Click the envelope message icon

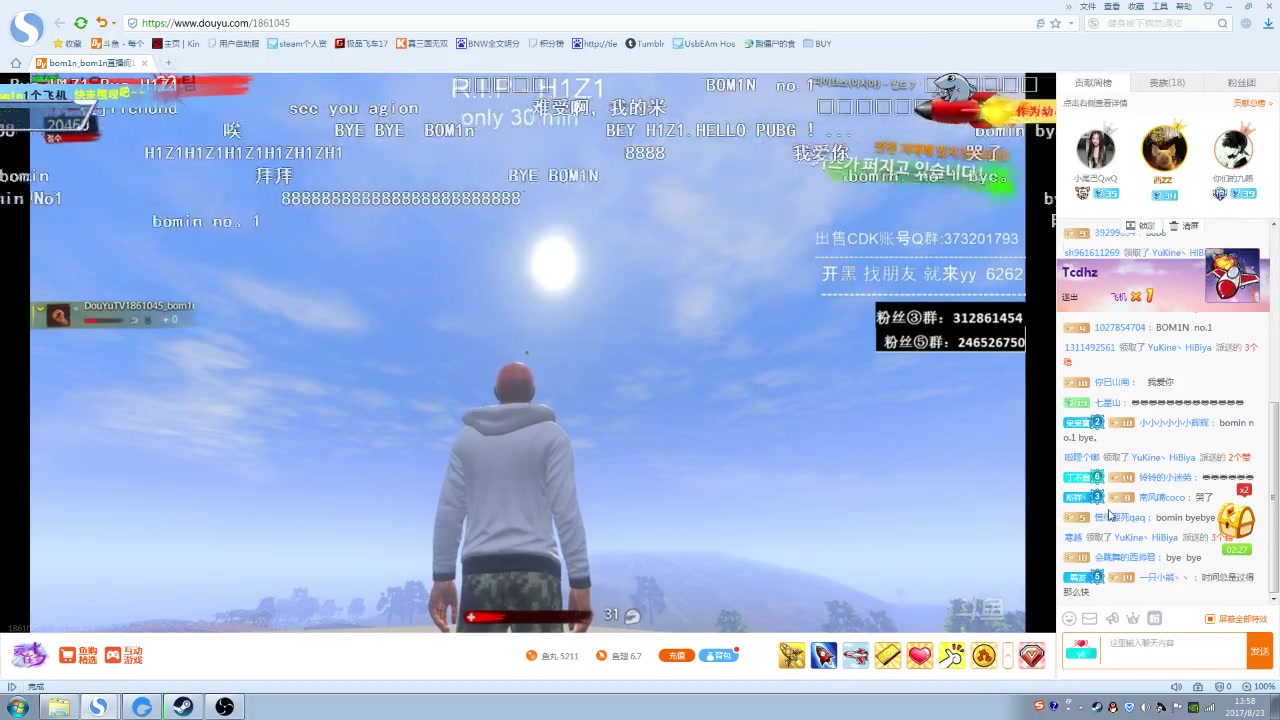click(1090, 619)
